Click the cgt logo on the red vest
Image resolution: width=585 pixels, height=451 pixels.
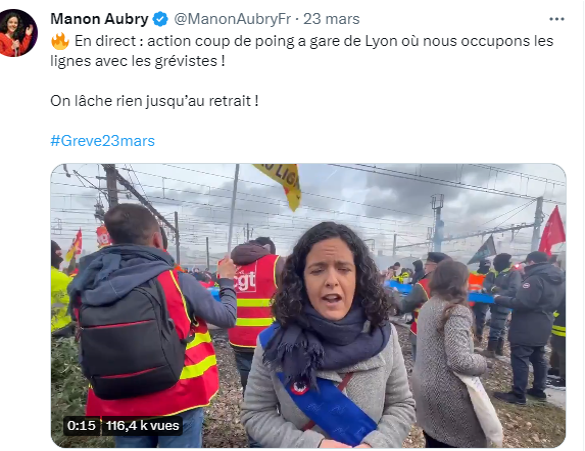point(245,279)
